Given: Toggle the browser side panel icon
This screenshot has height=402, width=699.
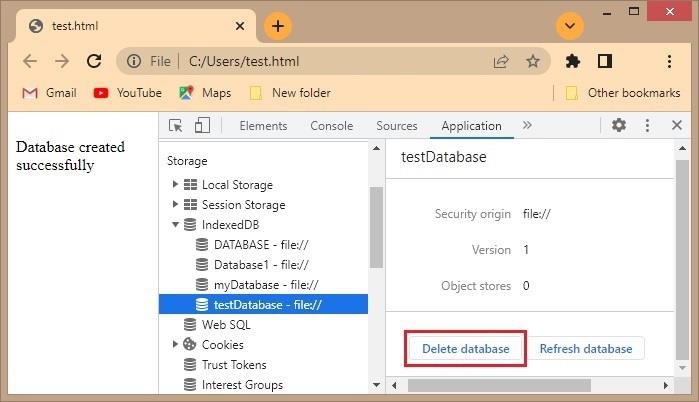Looking at the screenshot, I should (x=604, y=61).
